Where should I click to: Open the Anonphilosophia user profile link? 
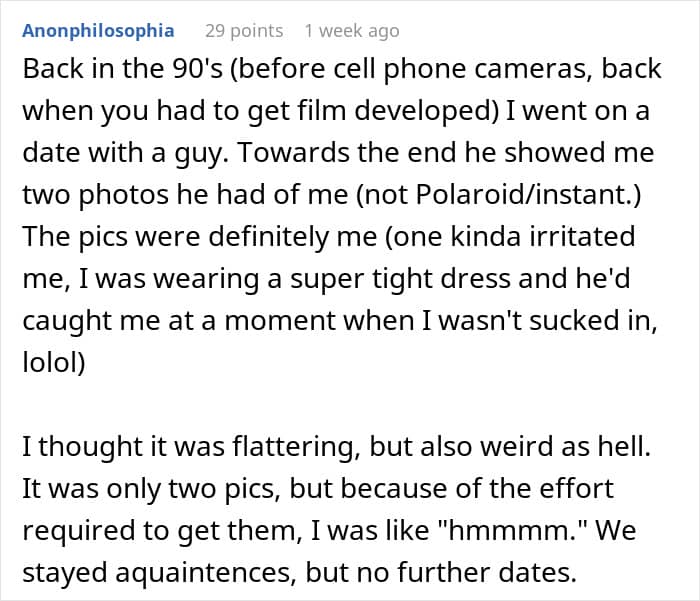97,31
